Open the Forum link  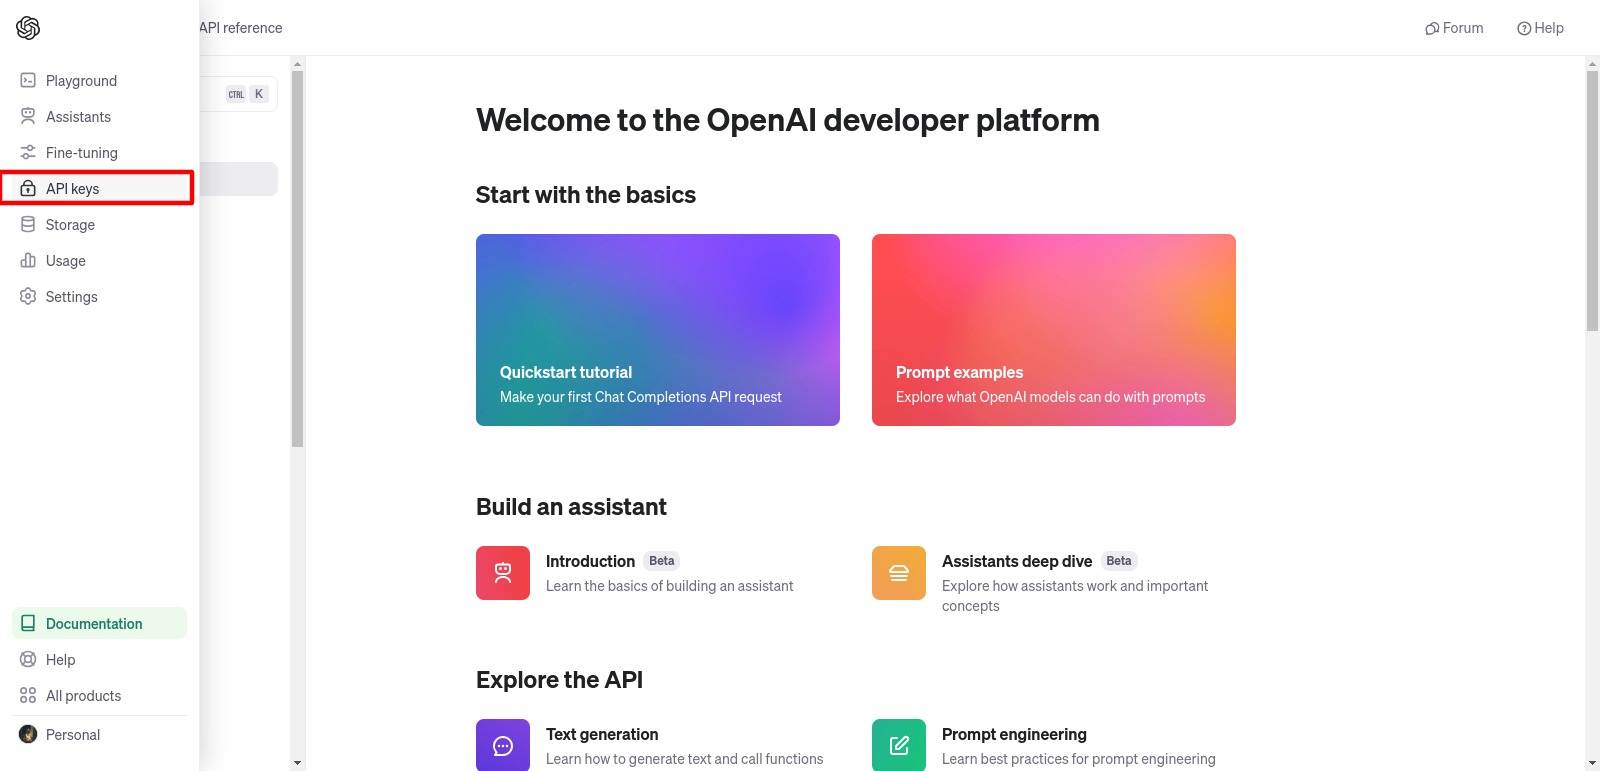point(1454,28)
